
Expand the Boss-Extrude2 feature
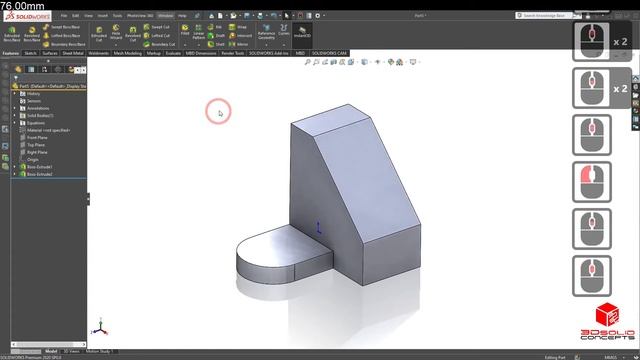point(15,174)
